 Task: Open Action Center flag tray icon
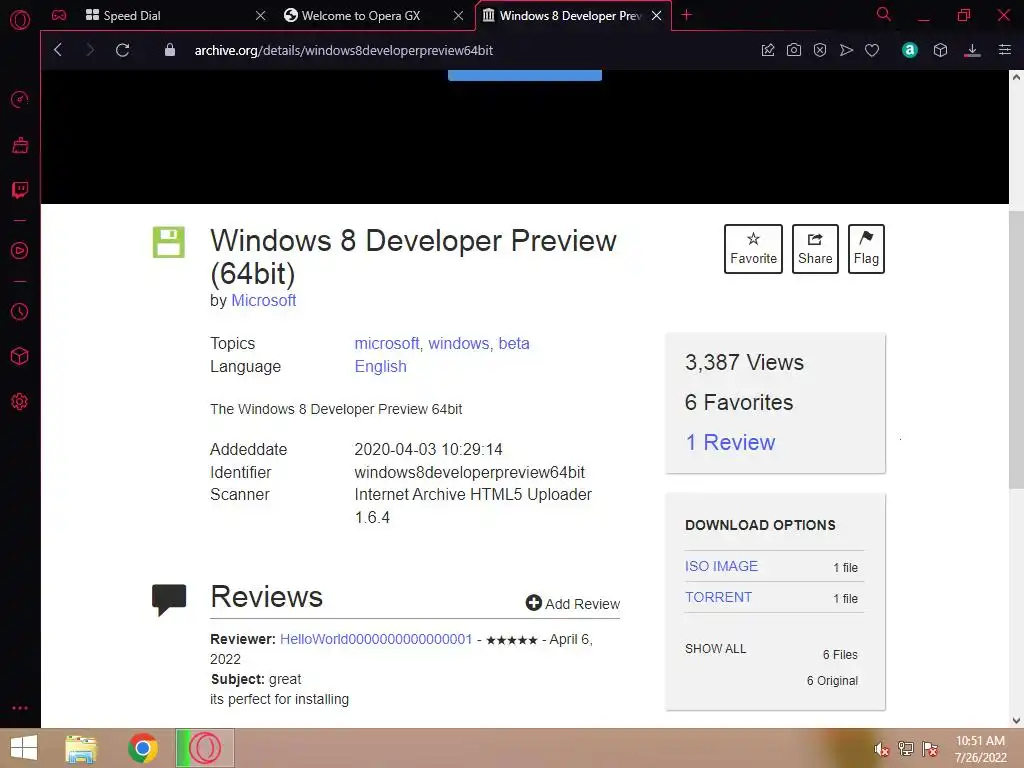point(930,749)
